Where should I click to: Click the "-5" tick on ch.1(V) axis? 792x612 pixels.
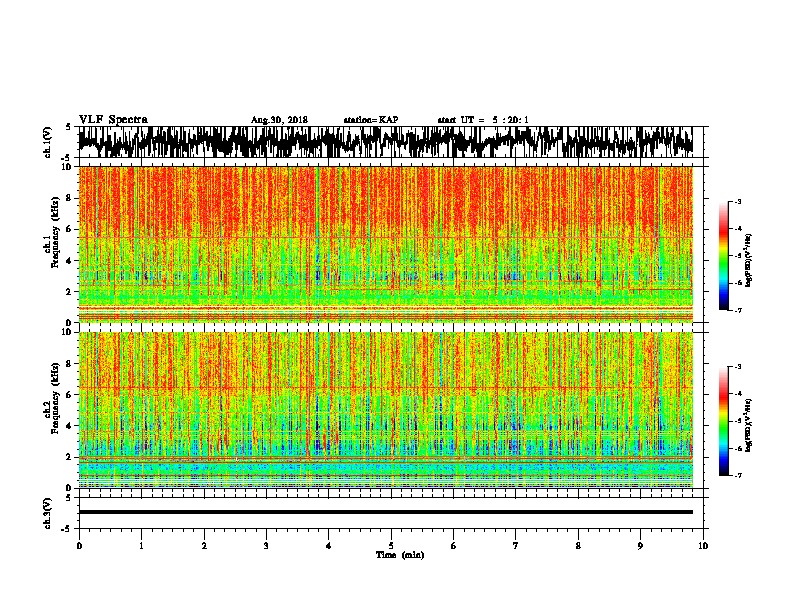[67, 158]
